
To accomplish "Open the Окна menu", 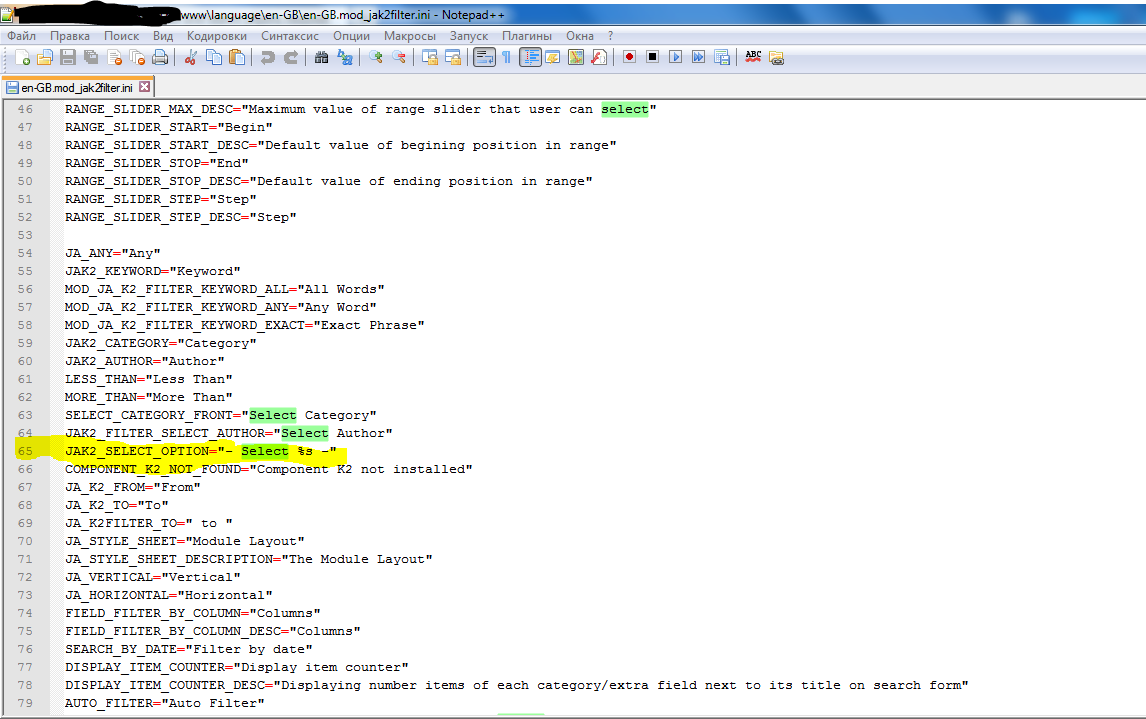I will 580,36.
